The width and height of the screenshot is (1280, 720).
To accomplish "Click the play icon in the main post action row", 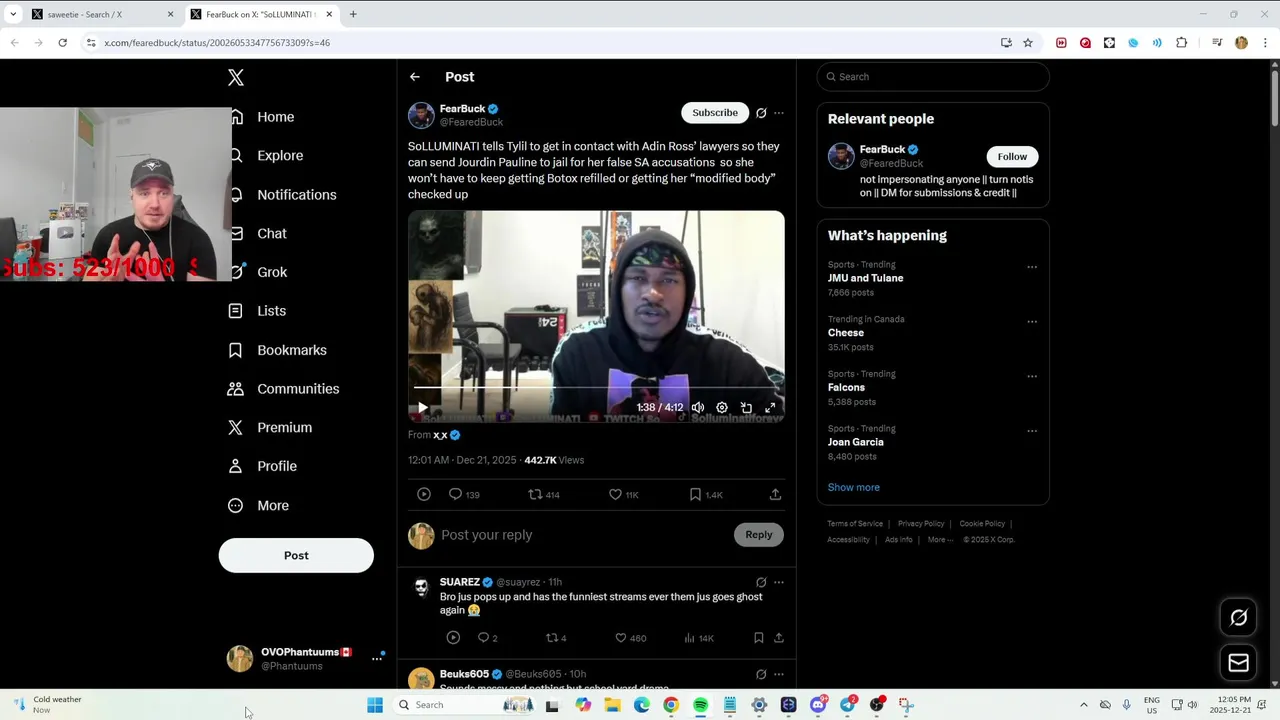I will point(424,495).
